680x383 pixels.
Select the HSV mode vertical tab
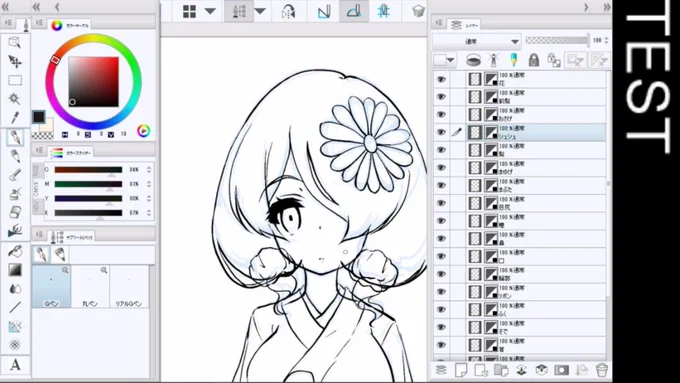click(x=37, y=206)
